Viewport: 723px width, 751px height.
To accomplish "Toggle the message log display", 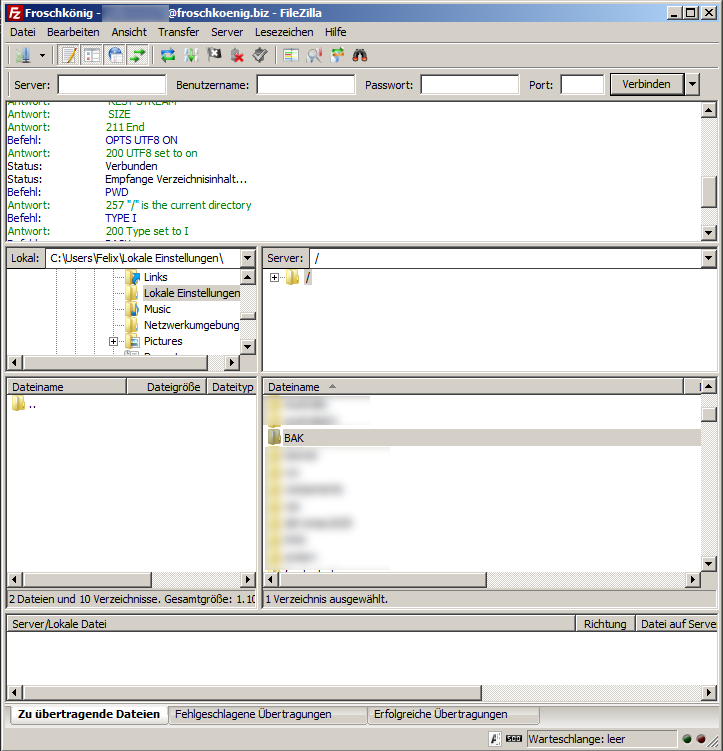I will pos(68,55).
